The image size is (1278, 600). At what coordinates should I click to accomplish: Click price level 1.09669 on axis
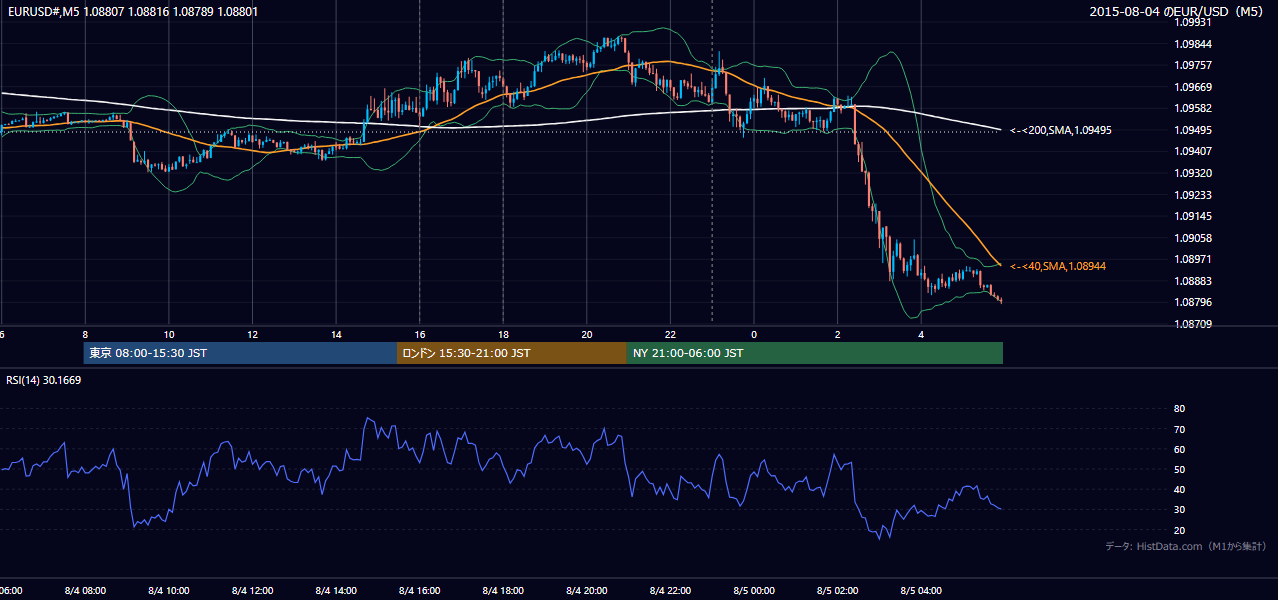(1194, 87)
